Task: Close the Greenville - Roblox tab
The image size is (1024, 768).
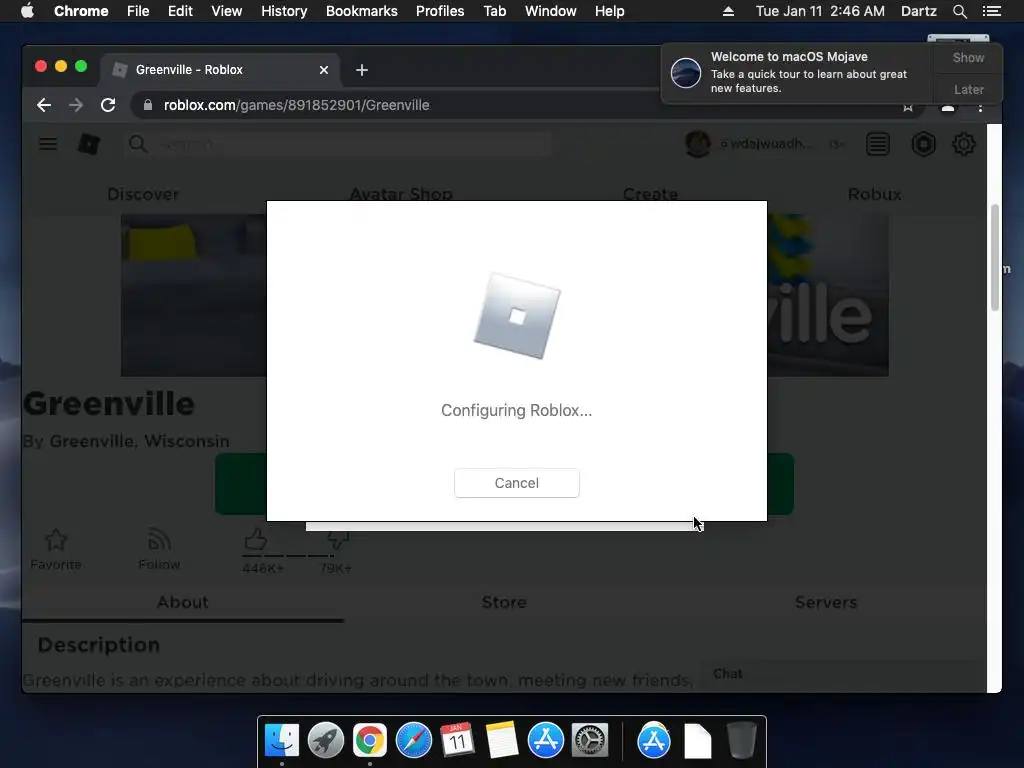Action: pos(324,70)
